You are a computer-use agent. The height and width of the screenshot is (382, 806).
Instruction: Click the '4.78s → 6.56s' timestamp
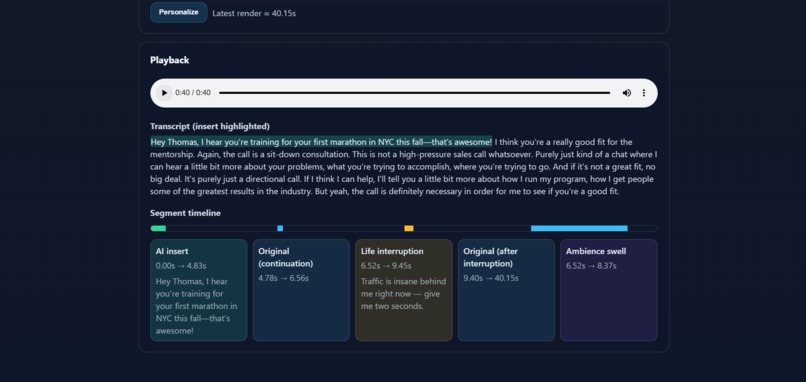coord(284,278)
